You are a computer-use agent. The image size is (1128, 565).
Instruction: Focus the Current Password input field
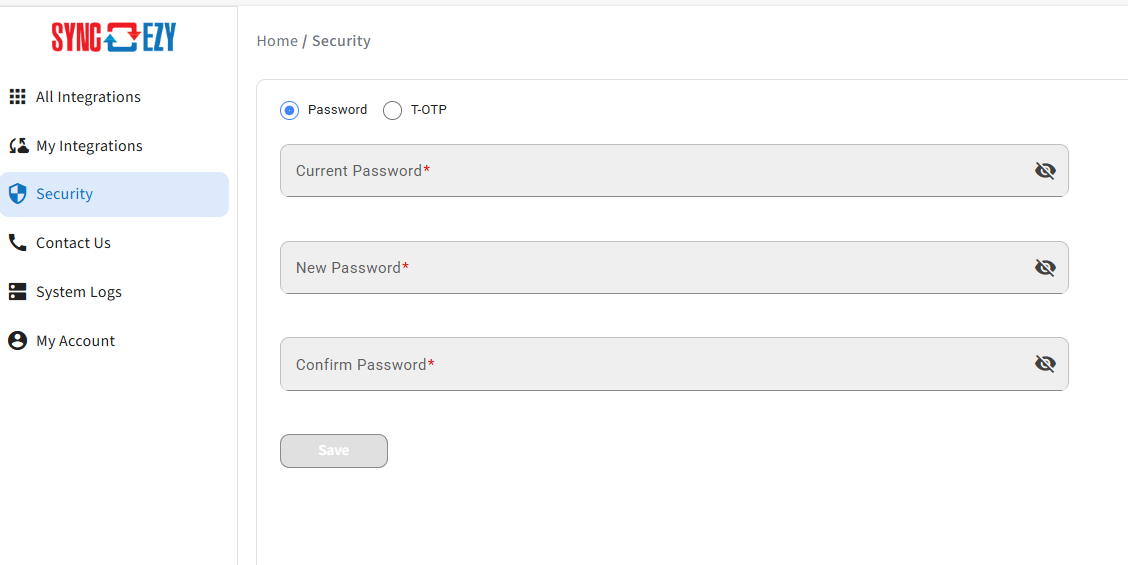click(x=674, y=171)
